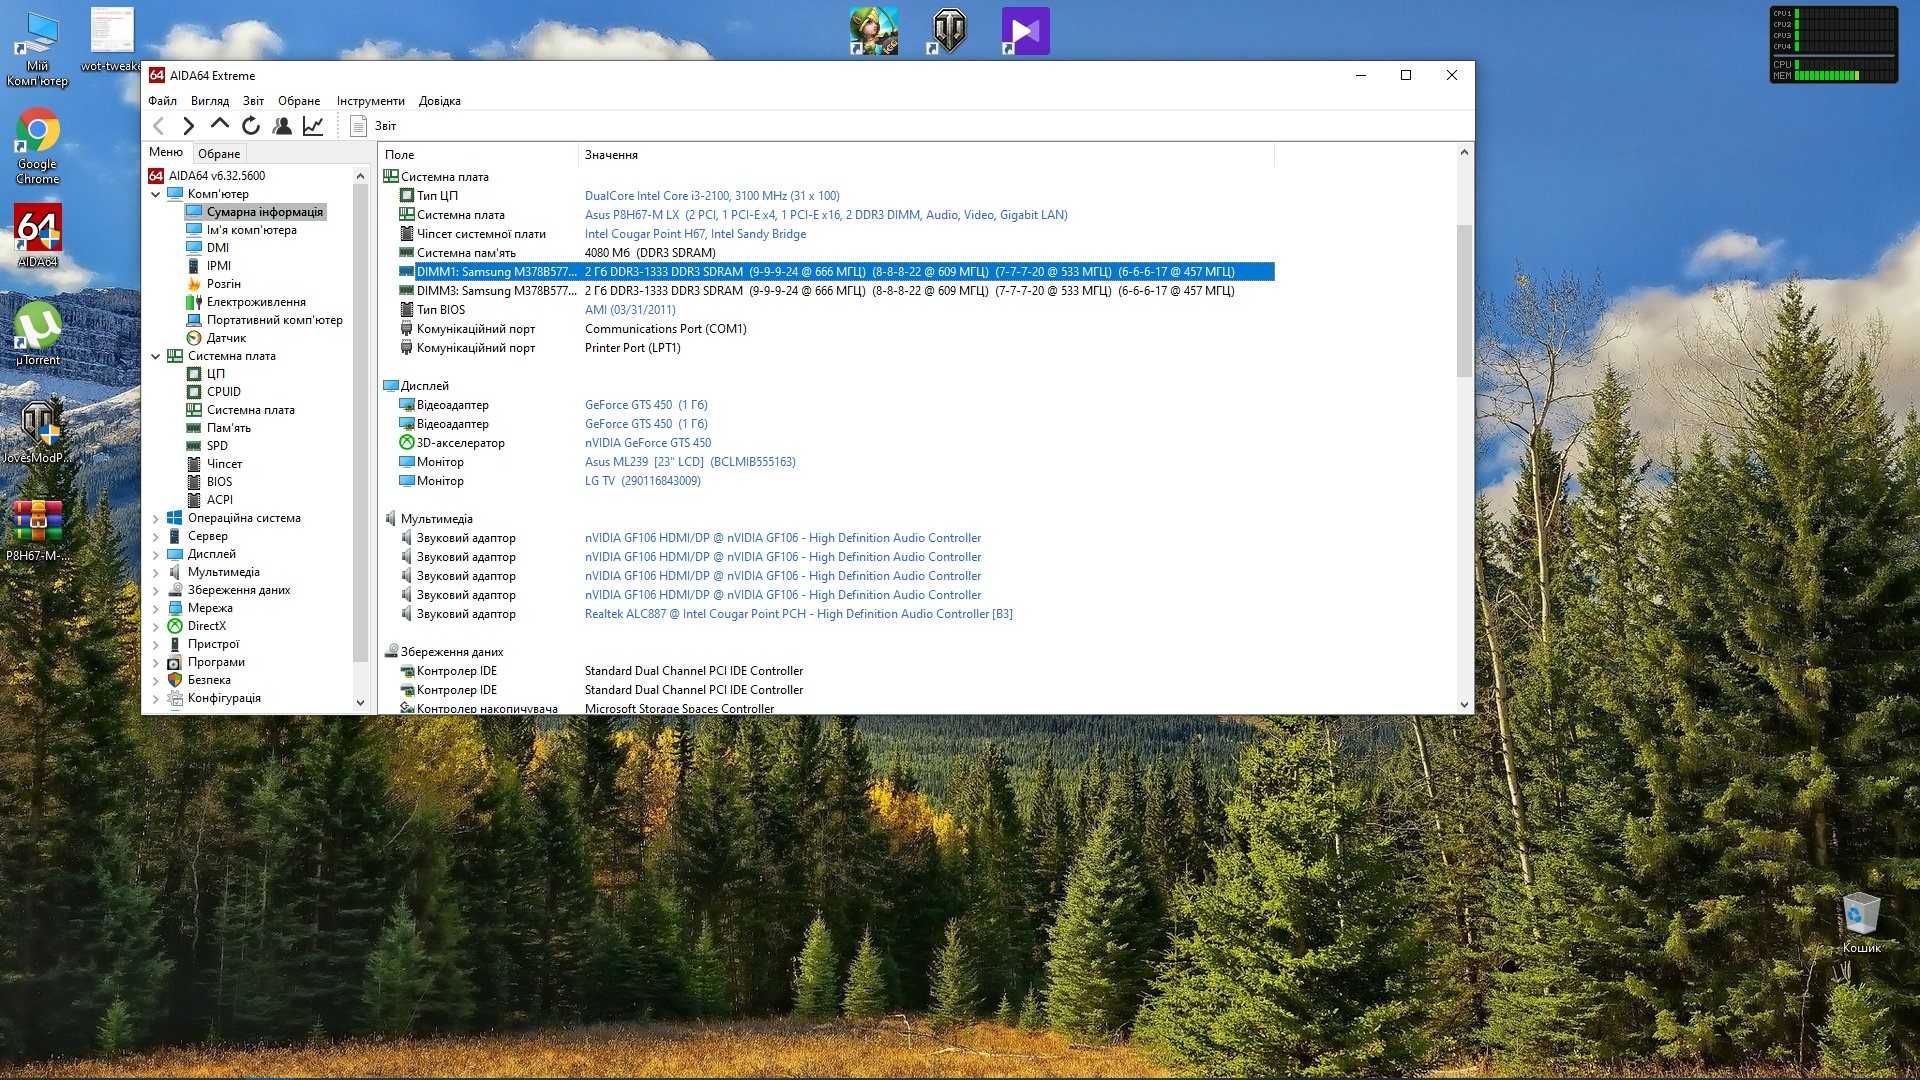Go back with the toolbar back arrow

(x=158, y=126)
